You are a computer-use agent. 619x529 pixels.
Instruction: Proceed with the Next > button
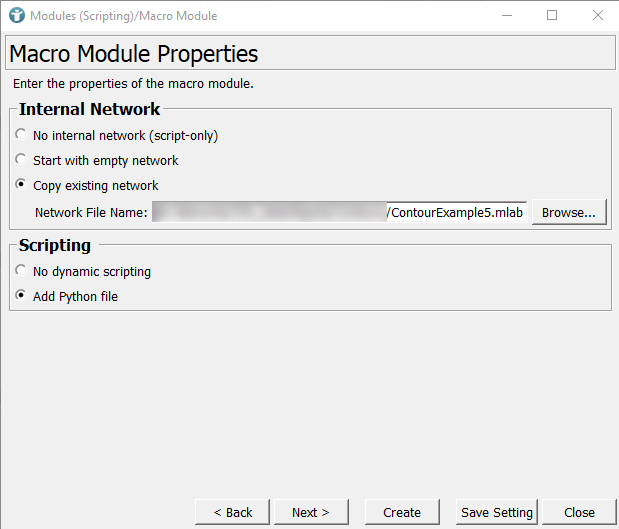coord(310,512)
